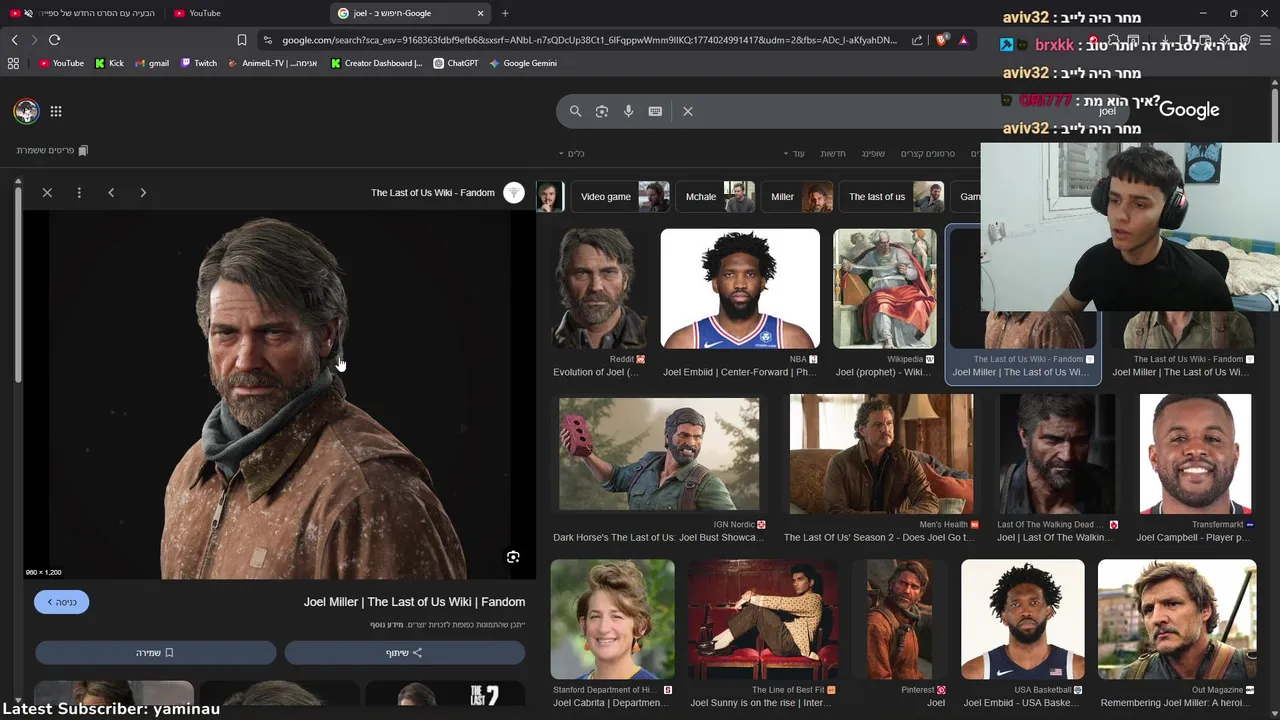
Task: Open the large Joel Miller preview image
Action: tap(280, 395)
